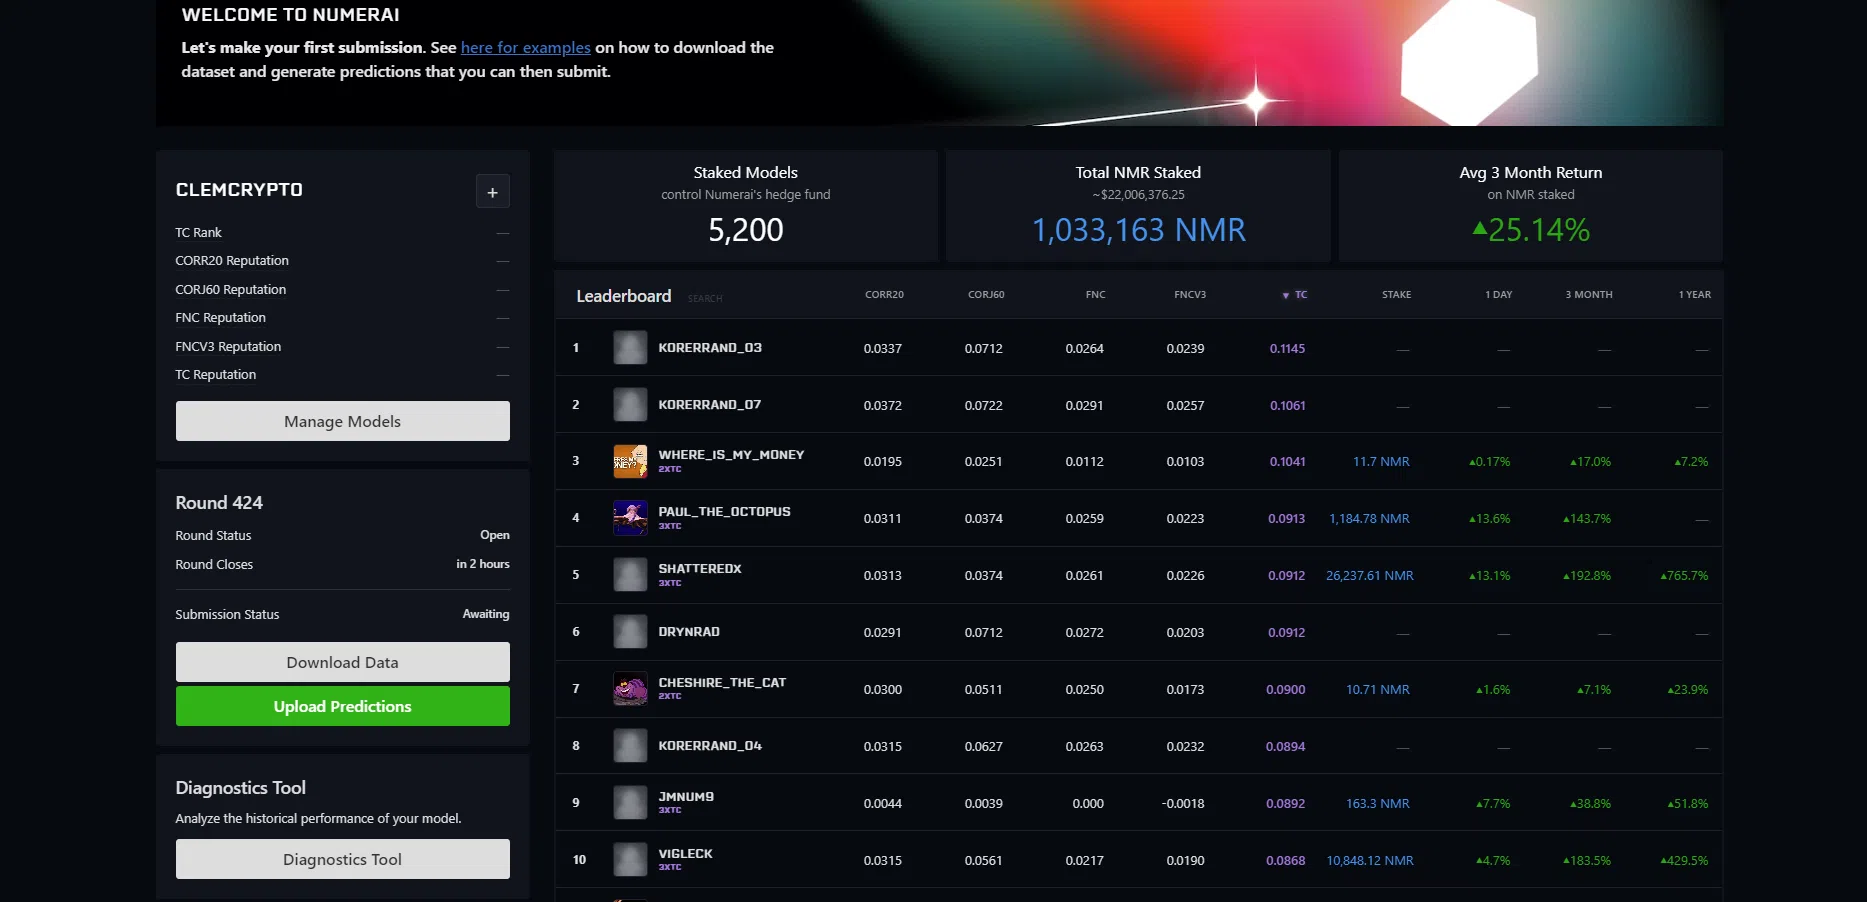Sort leaderboard by STAKE column

1396,295
